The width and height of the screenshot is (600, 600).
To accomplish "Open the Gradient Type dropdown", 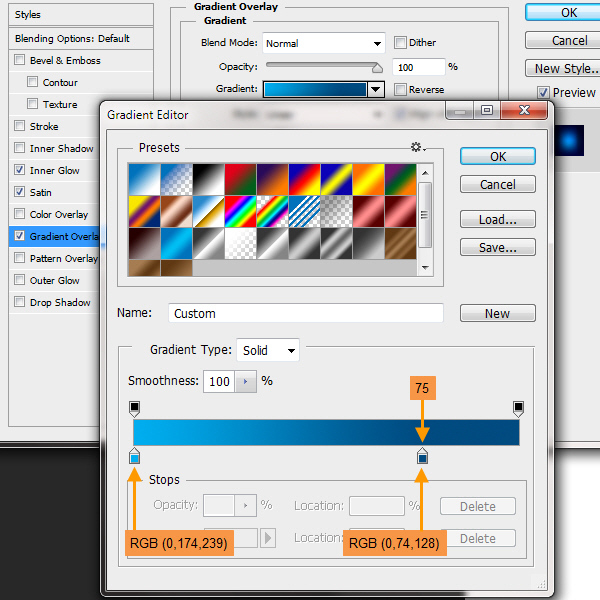I will pos(268,350).
